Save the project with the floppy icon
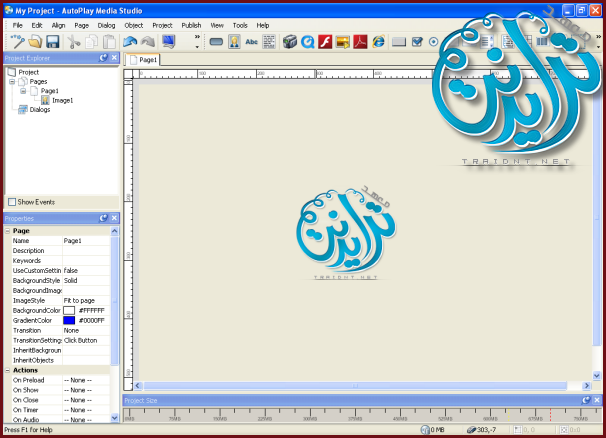Image resolution: width=606 pixels, height=438 pixels. 53,41
